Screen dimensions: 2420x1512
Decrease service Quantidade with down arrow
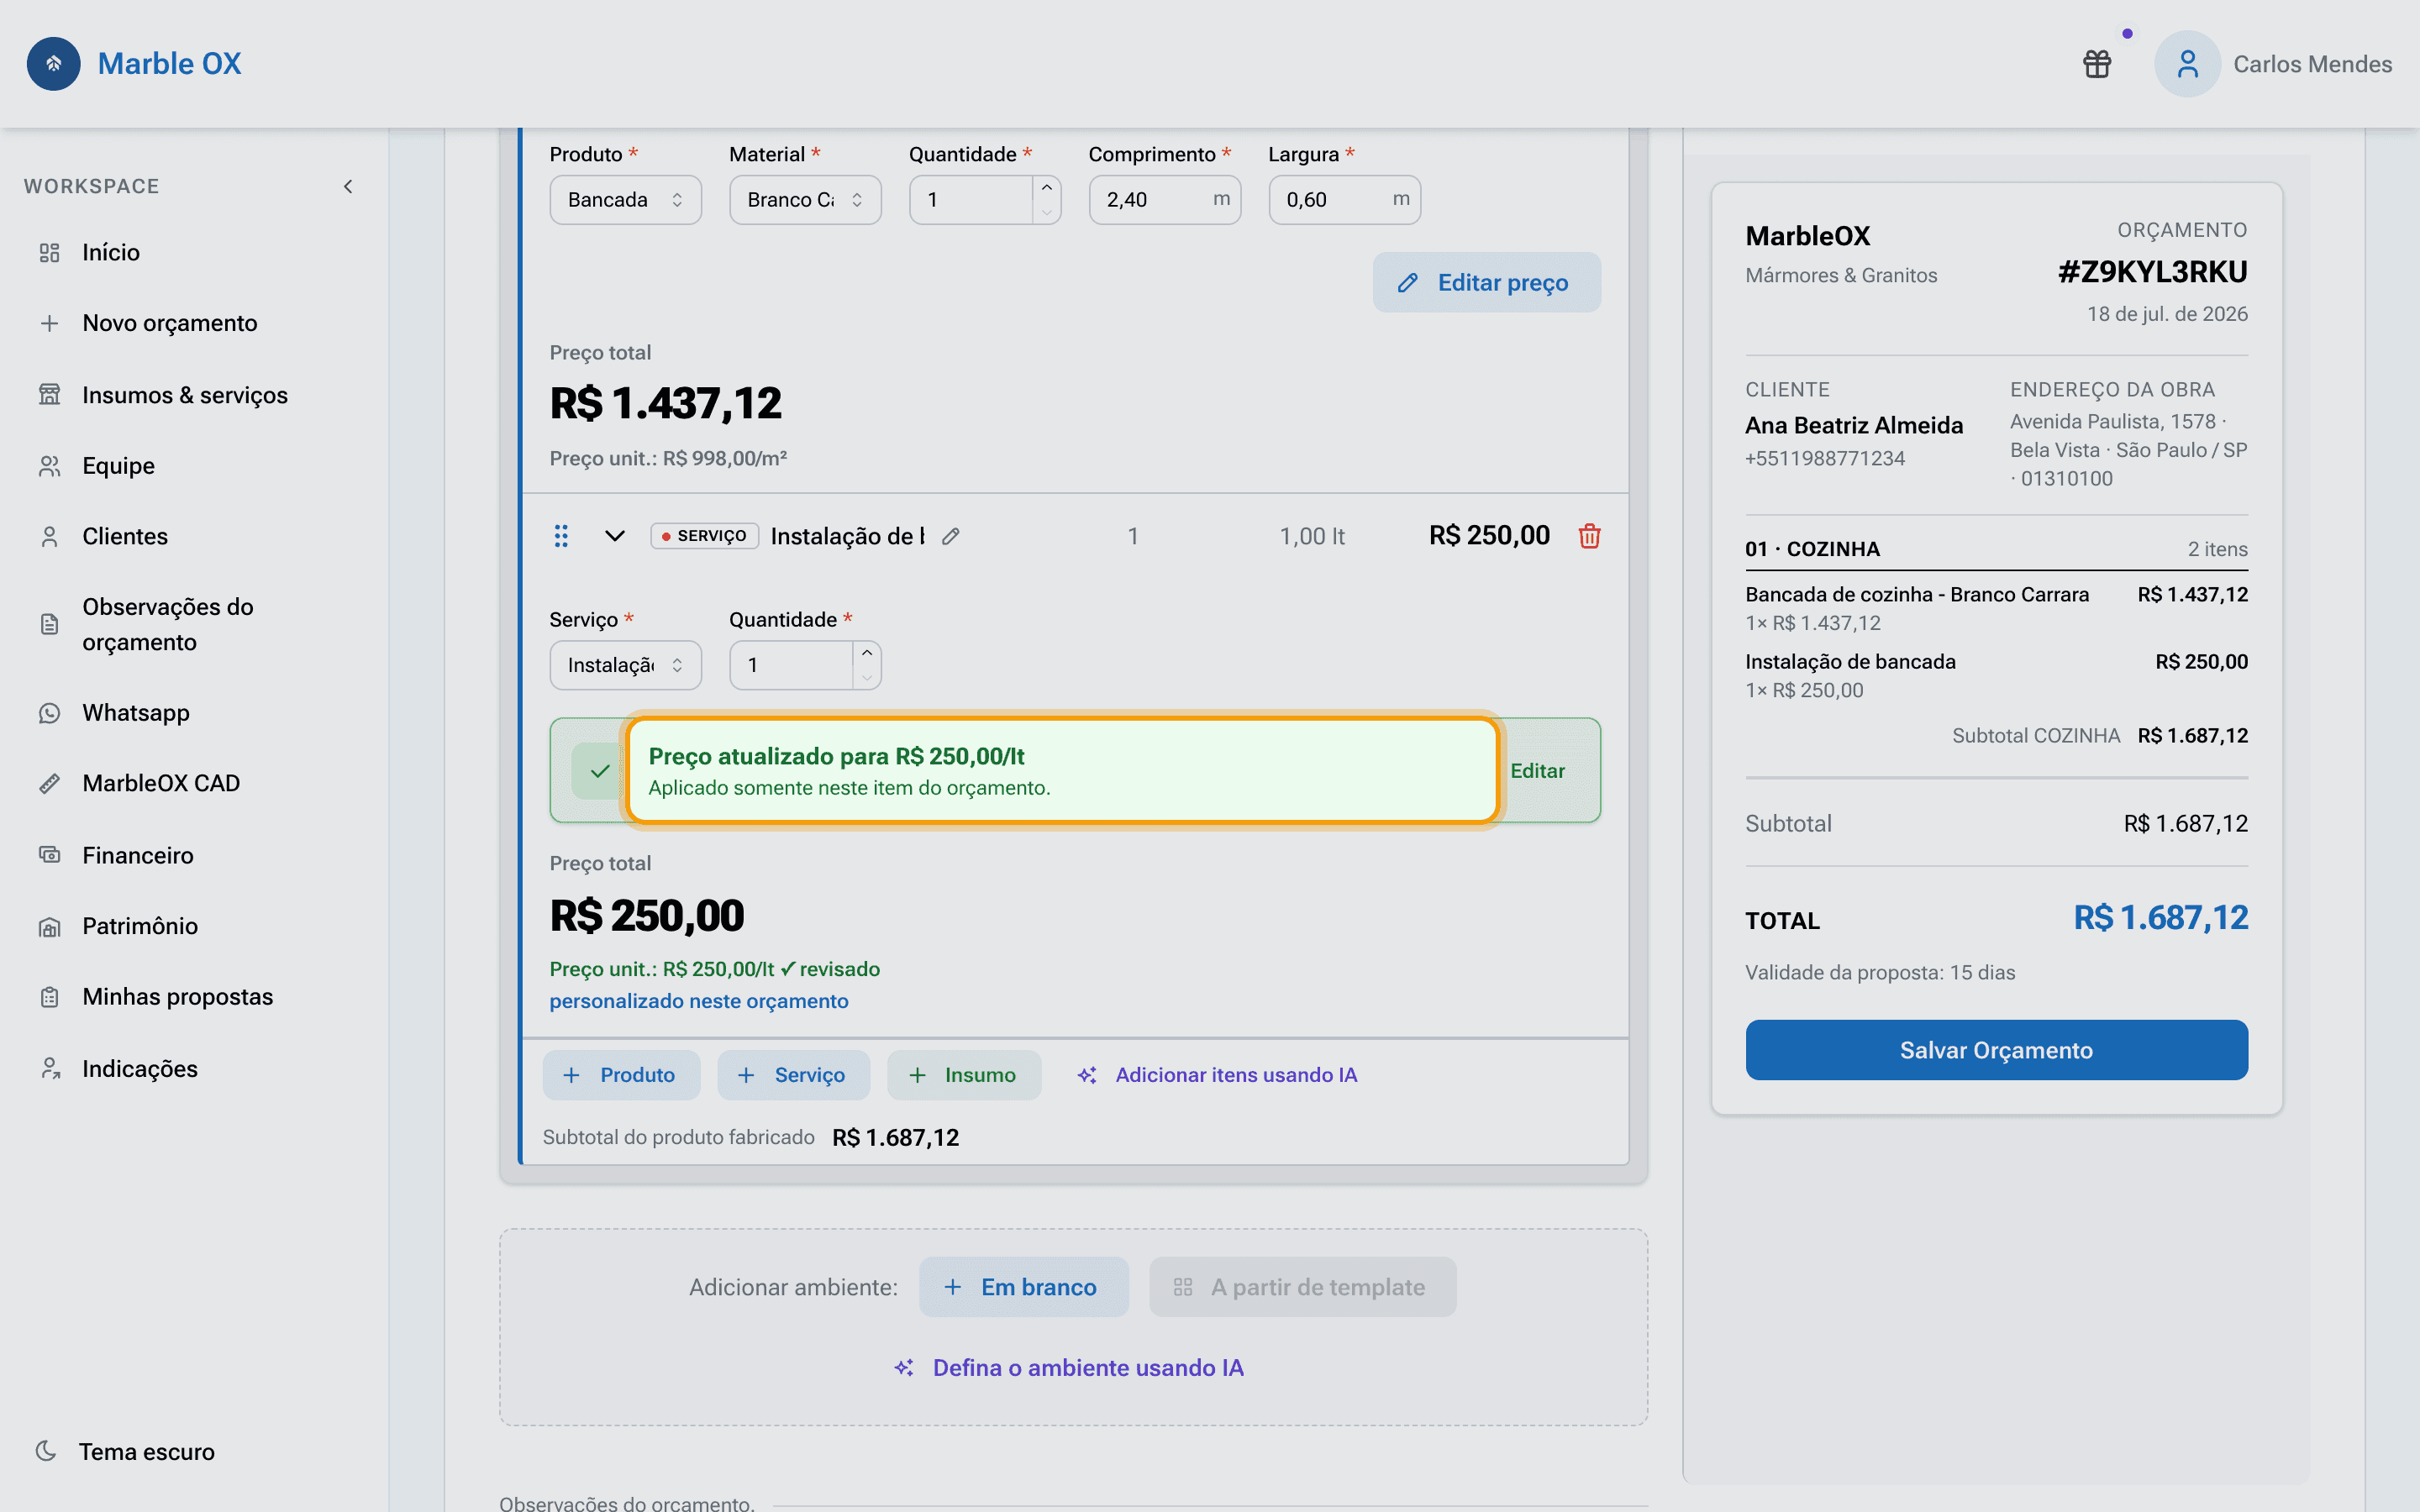(867, 677)
